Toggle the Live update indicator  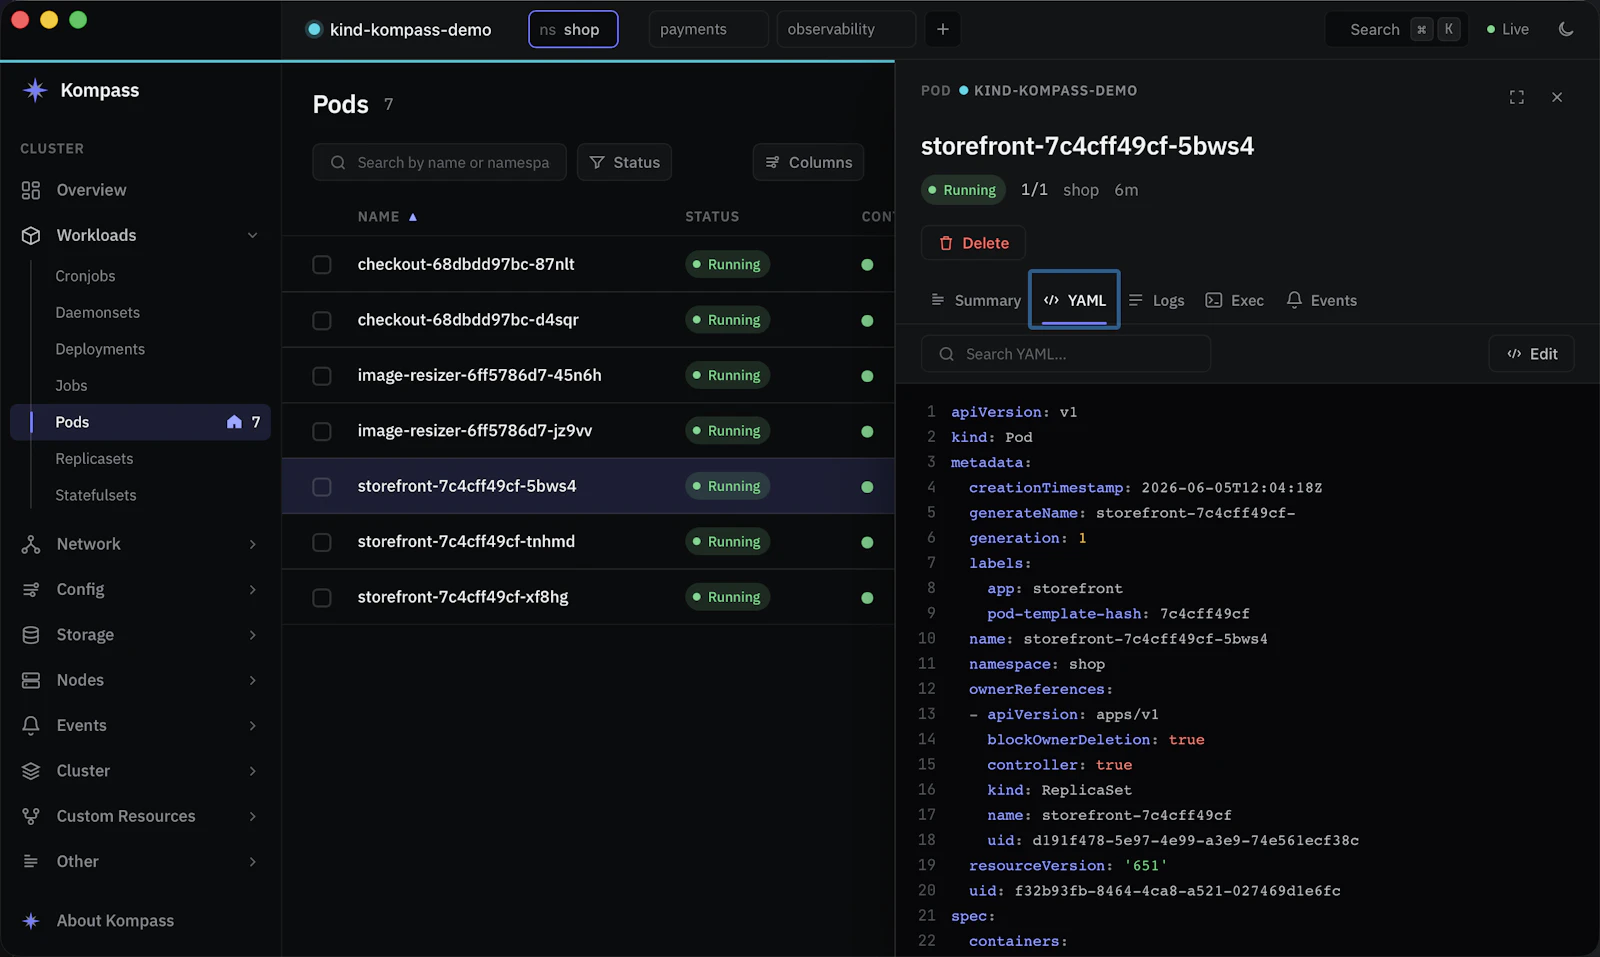click(x=1507, y=29)
